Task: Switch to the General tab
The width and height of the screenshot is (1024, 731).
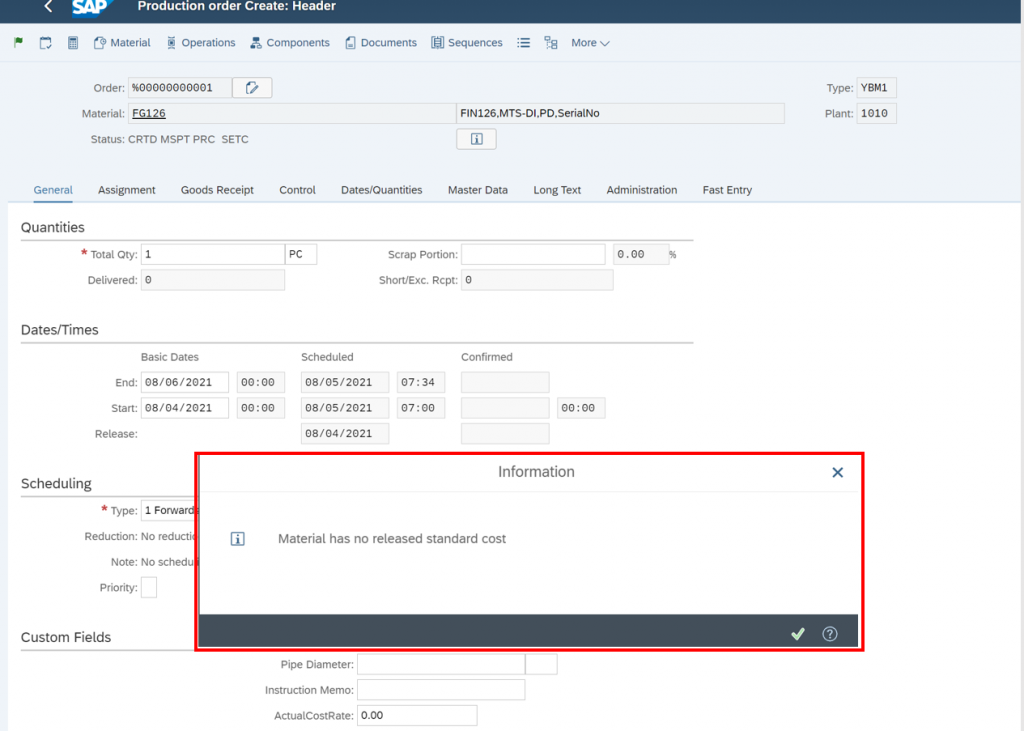Action: [53, 190]
